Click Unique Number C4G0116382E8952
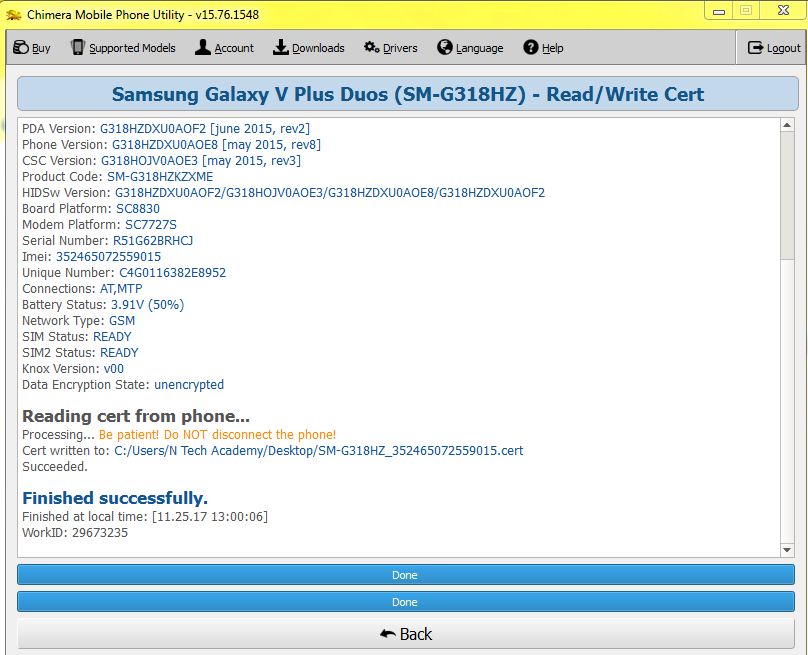 point(172,273)
